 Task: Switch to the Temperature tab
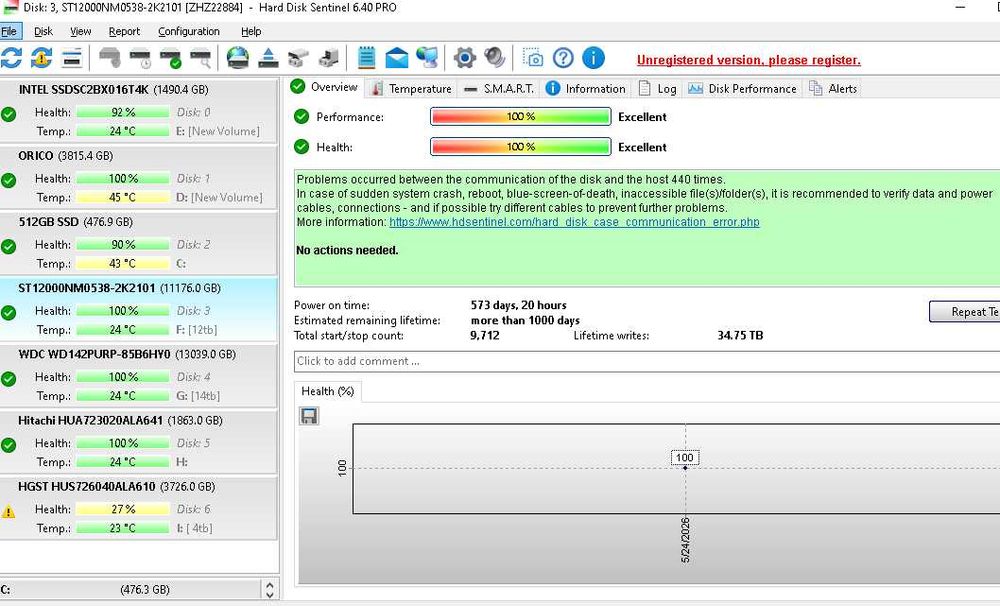coord(412,89)
